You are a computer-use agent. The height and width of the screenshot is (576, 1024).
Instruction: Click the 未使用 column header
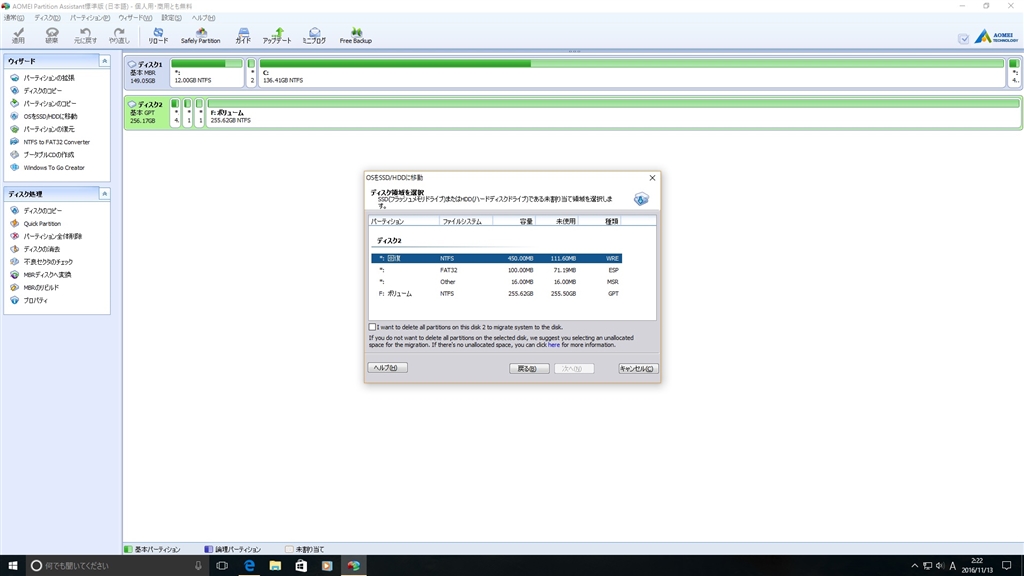pyautogui.click(x=556, y=221)
